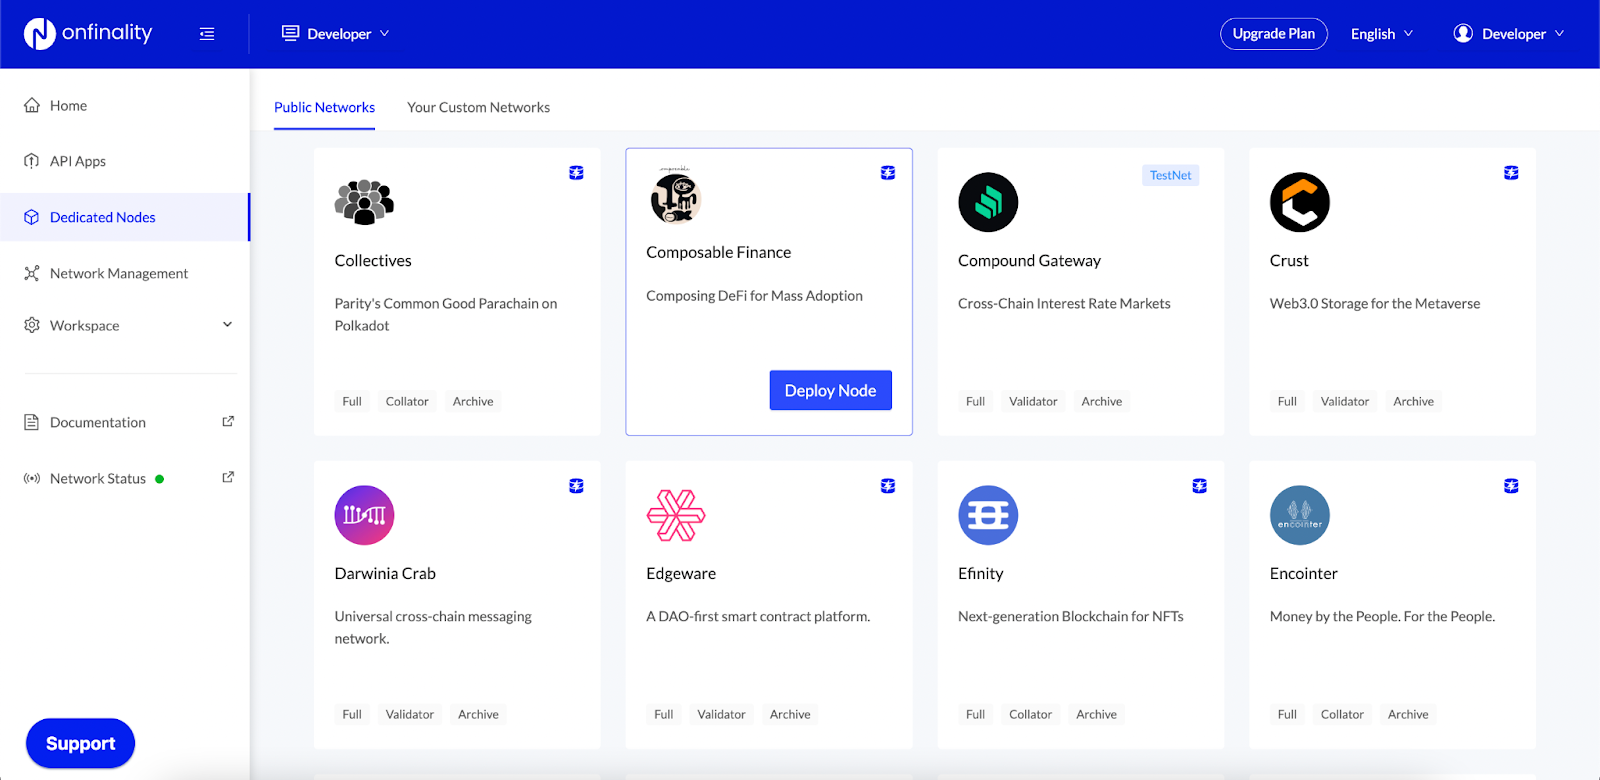Click badge icon on Collectives card

point(576,173)
